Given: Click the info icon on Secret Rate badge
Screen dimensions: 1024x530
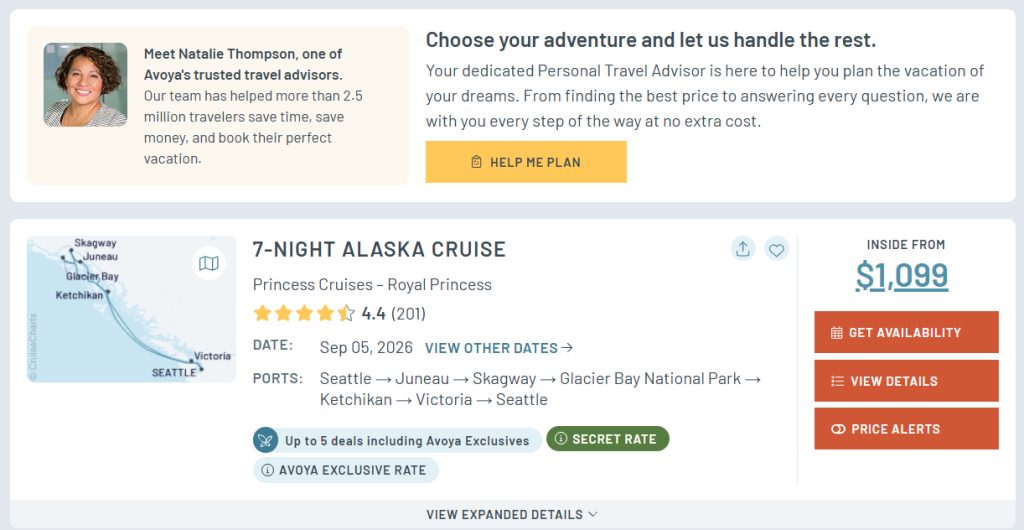Looking at the screenshot, I should click(561, 439).
